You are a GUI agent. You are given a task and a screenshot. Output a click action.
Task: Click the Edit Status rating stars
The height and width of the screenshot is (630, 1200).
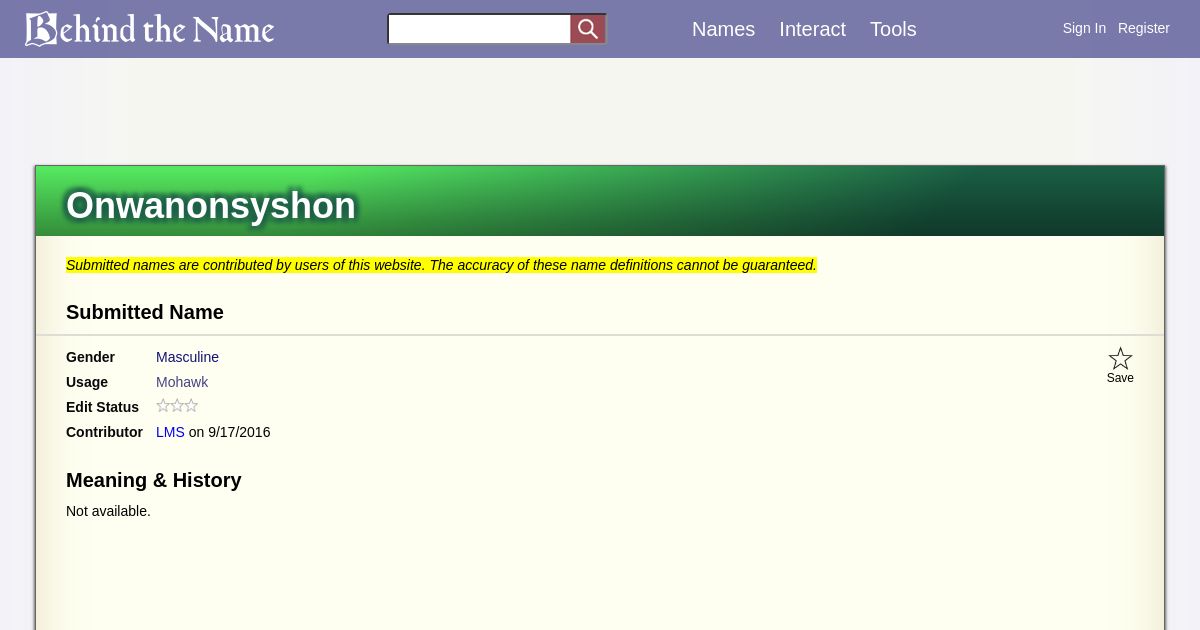pyautogui.click(x=177, y=406)
